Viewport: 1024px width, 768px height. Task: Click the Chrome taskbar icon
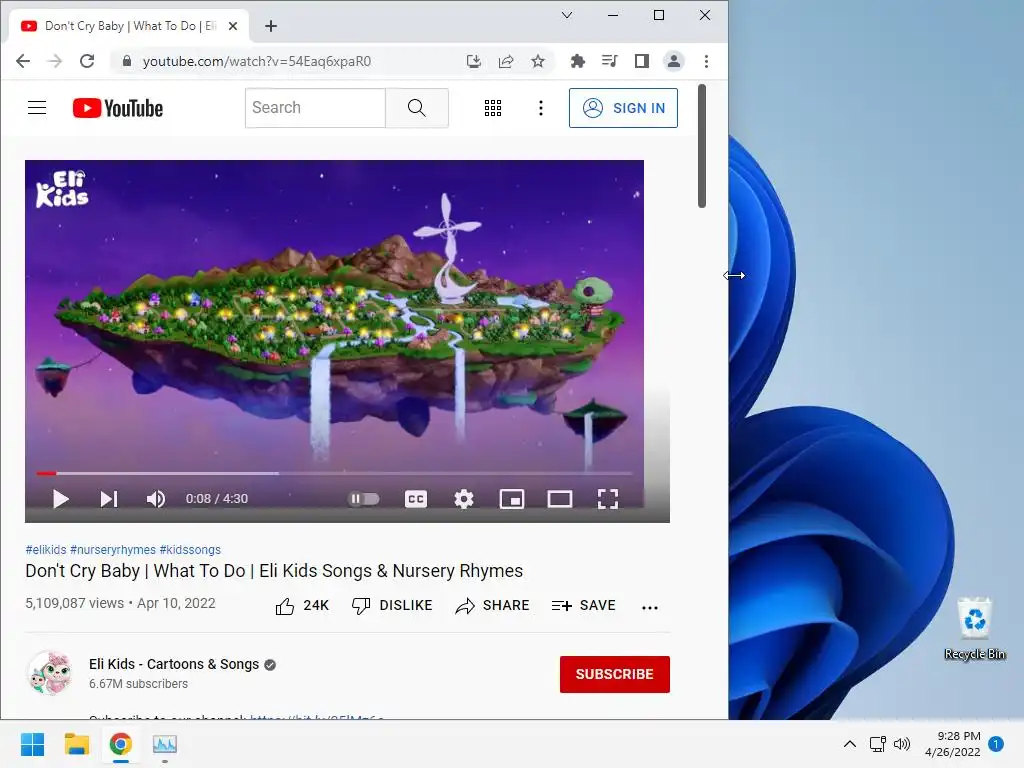pos(121,744)
